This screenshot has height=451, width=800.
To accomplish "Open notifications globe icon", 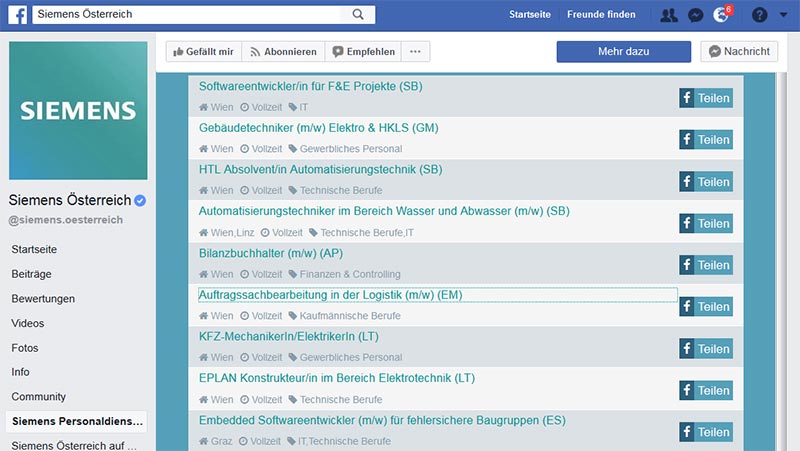I will [x=721, y=15].
